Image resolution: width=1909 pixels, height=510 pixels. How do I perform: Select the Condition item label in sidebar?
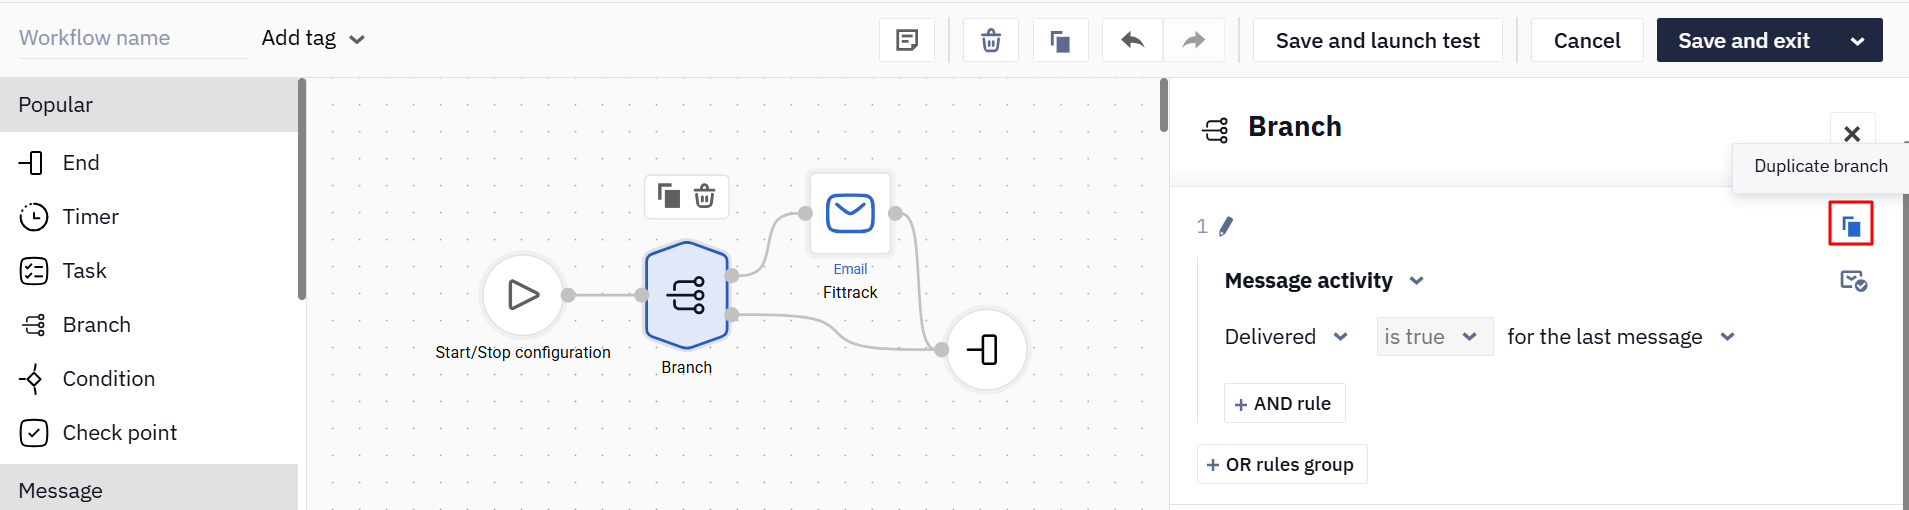pyautogui.click(x=109, y=379)
